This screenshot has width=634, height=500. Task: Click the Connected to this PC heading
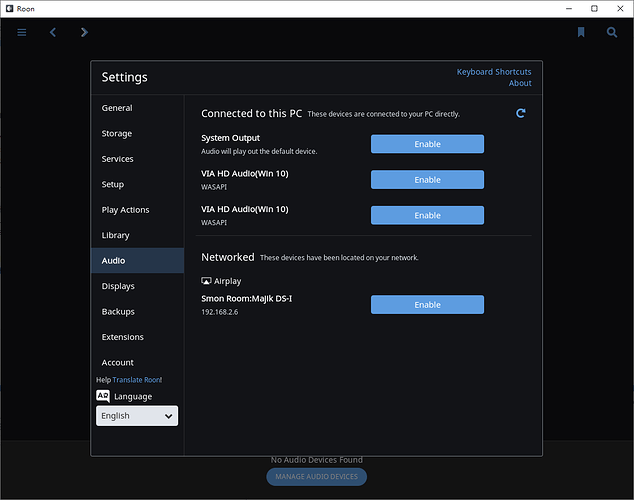pos(251,114)
